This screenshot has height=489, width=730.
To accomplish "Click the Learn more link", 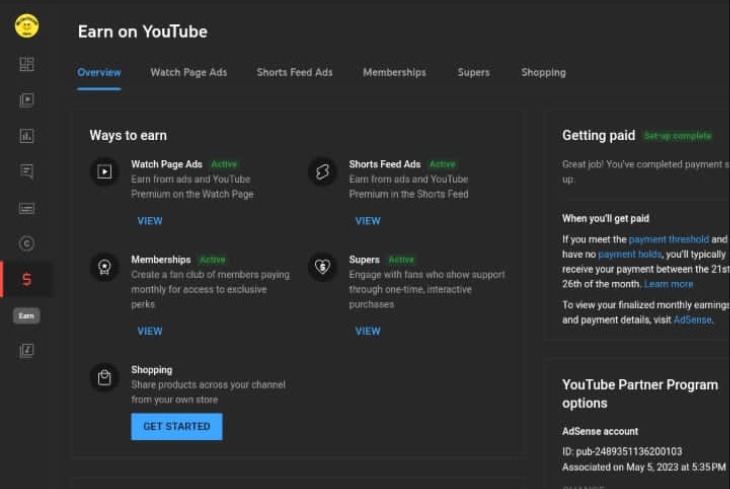I will [669, 284].
